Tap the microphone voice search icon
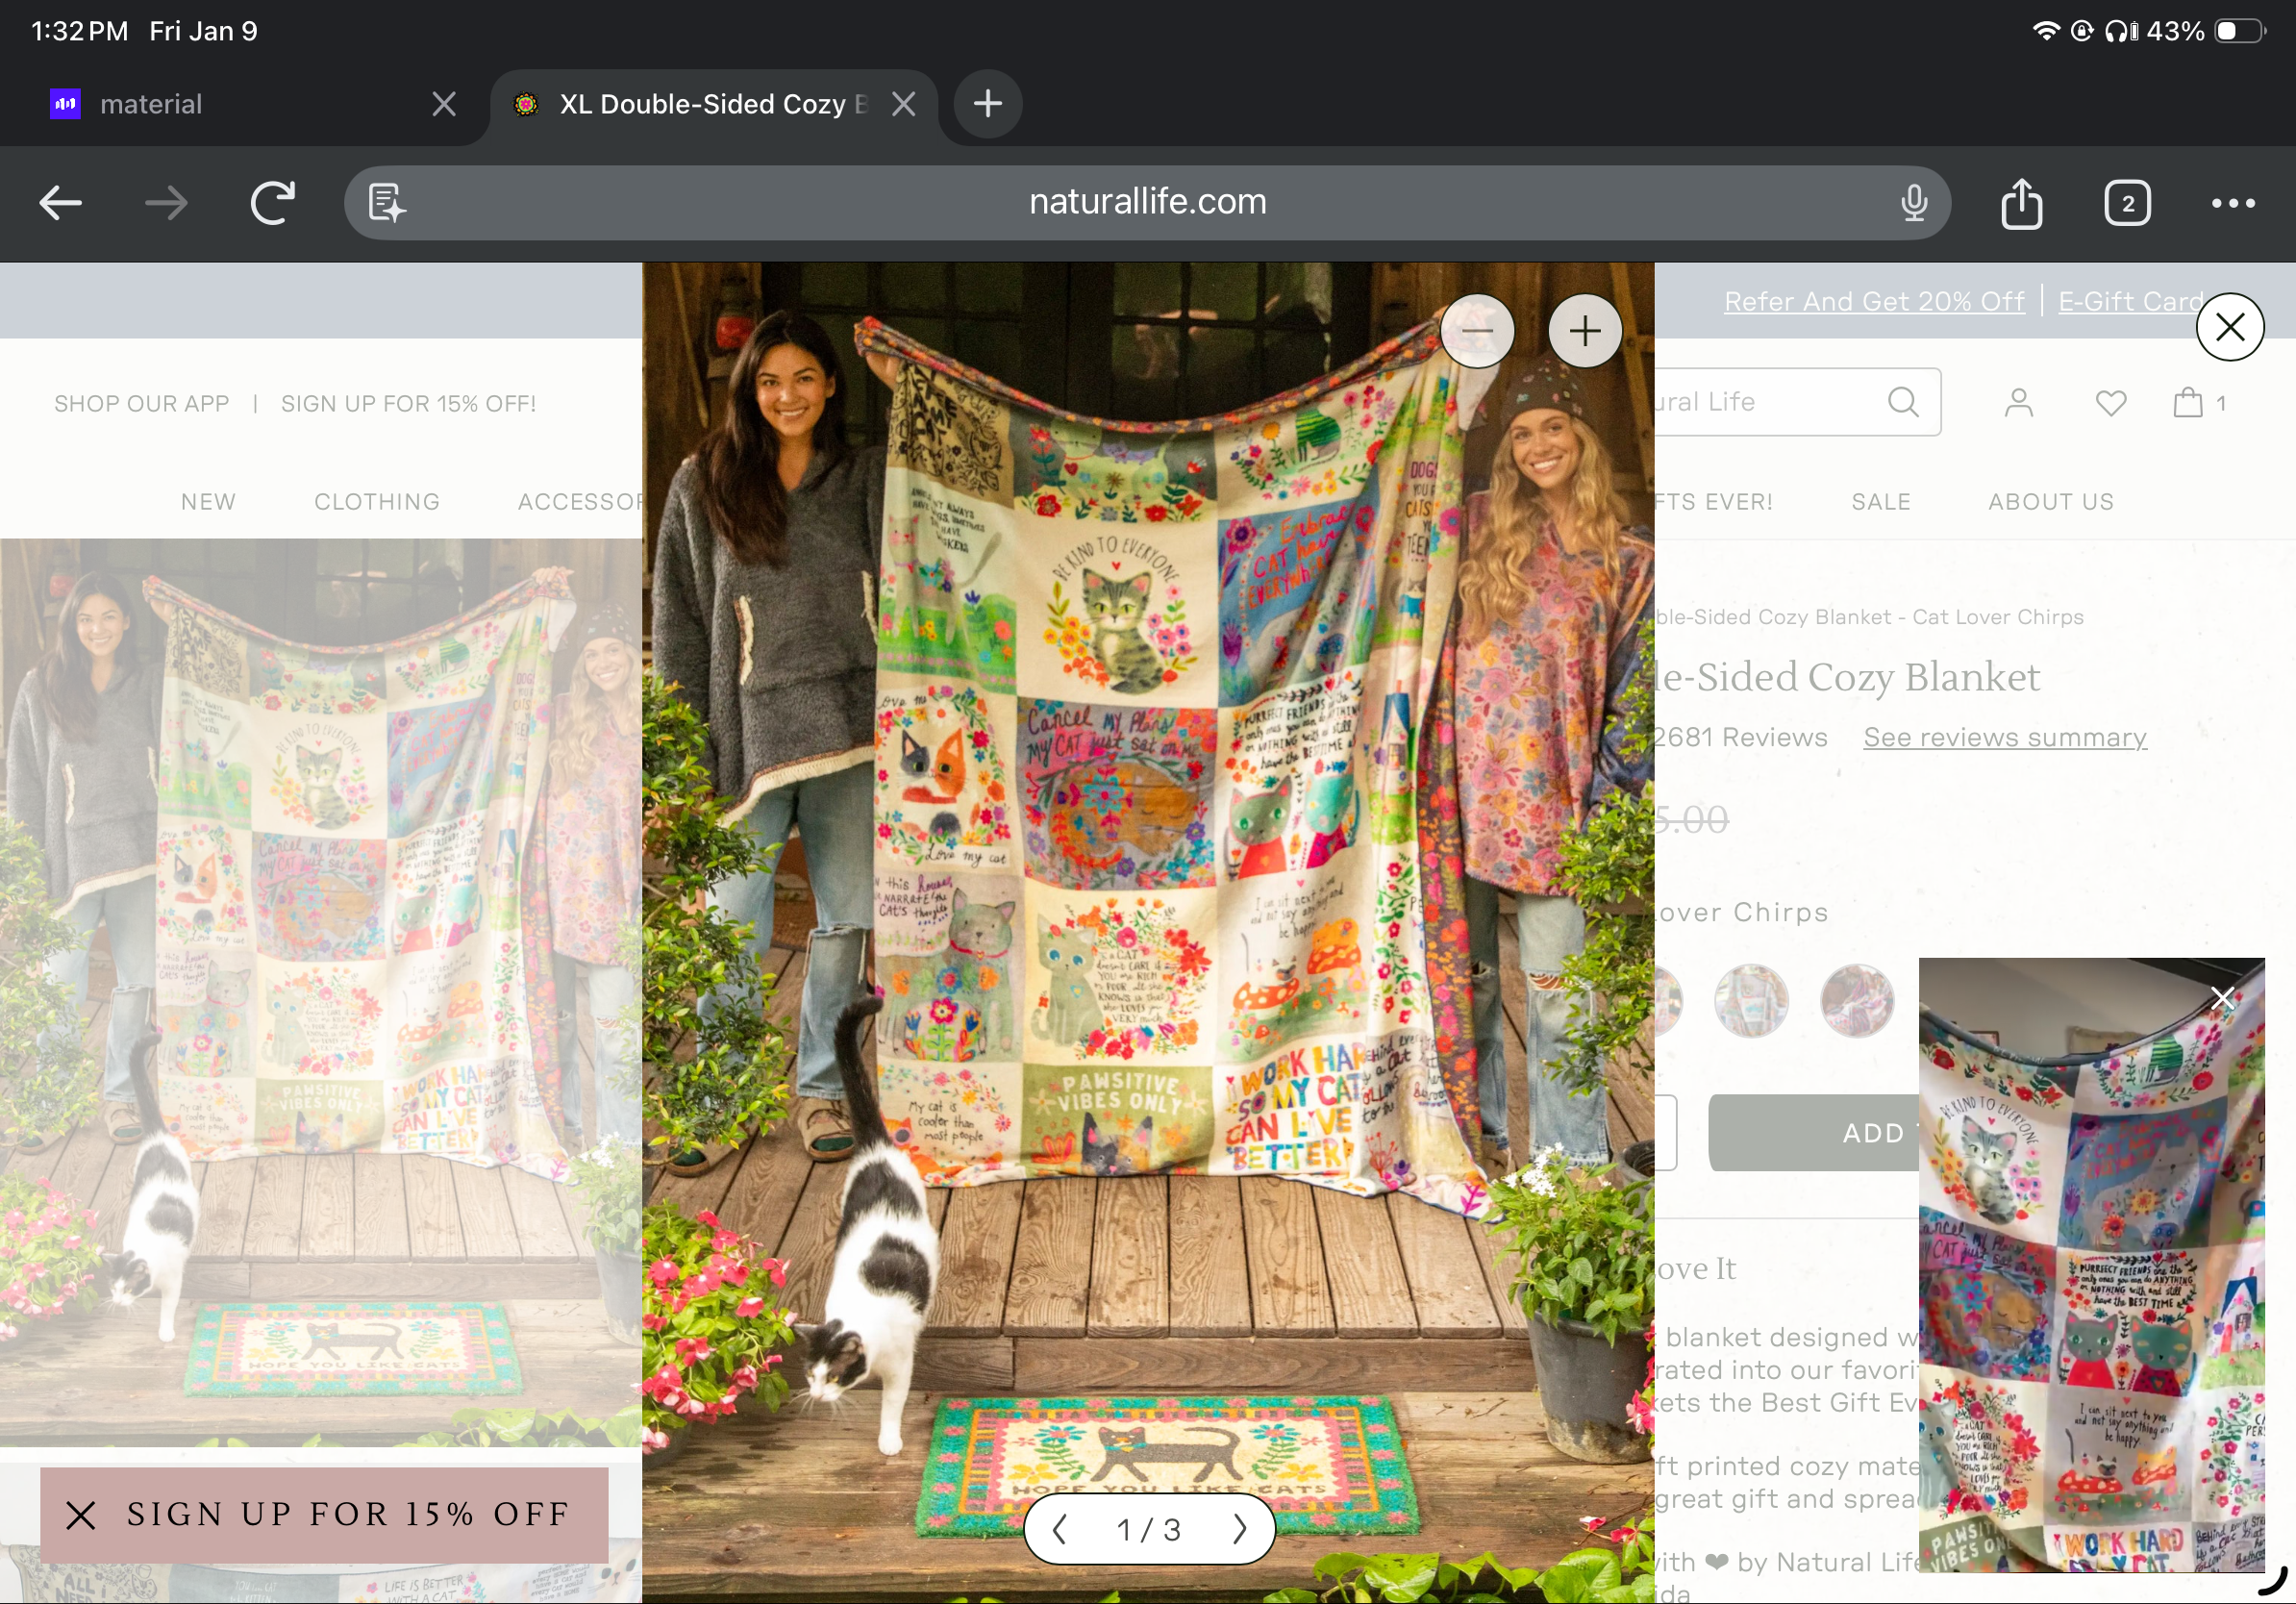 [x=1913, y=203]
